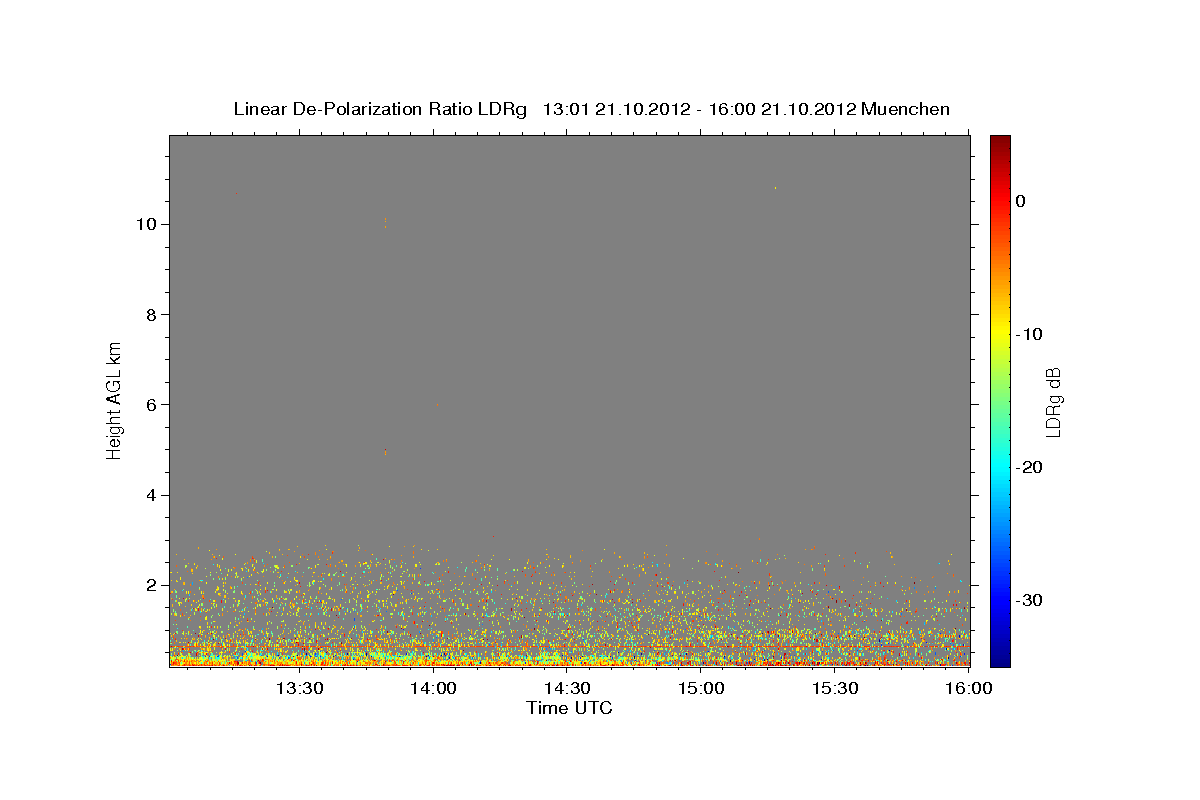Click the colorbar tick label 0
This screenshot has height=800, width=1200.
[1020, 201]
